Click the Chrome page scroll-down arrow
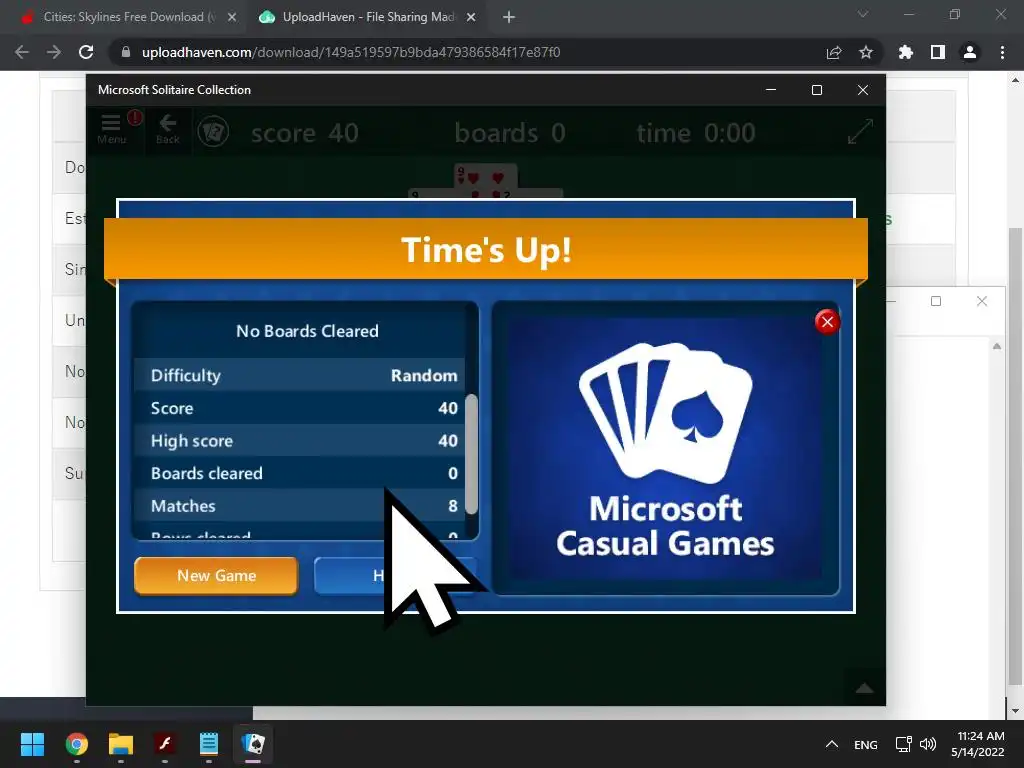1024x768 pixels. tap(1015, 711)
